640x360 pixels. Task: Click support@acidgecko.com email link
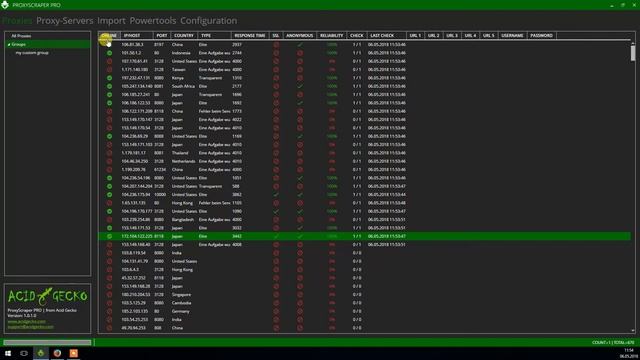(x=31, y=327)
